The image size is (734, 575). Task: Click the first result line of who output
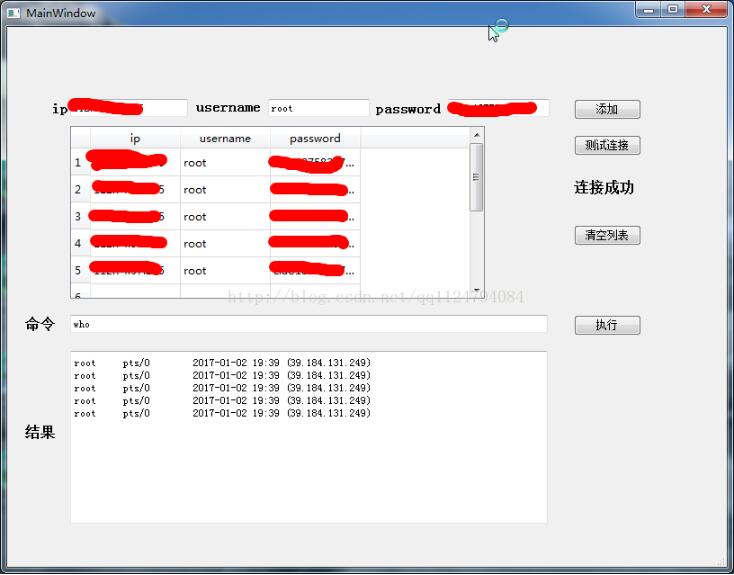tap(222, 363)
